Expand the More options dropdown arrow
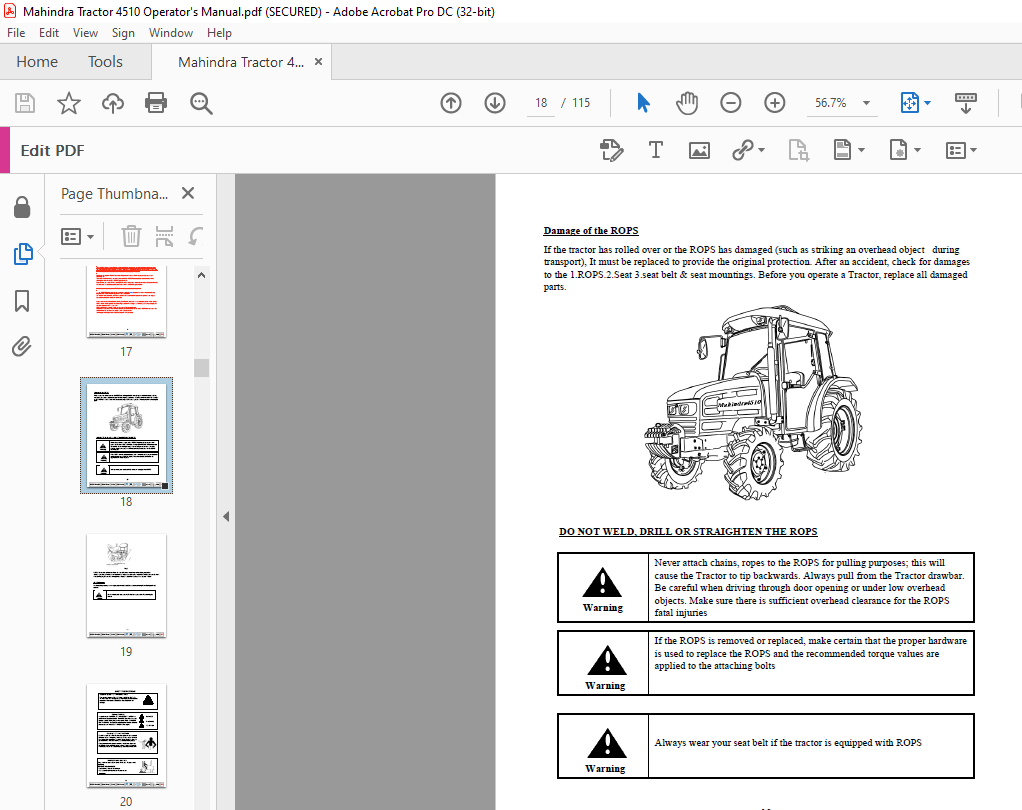1022x810 pixels. [x=973, y=151]
